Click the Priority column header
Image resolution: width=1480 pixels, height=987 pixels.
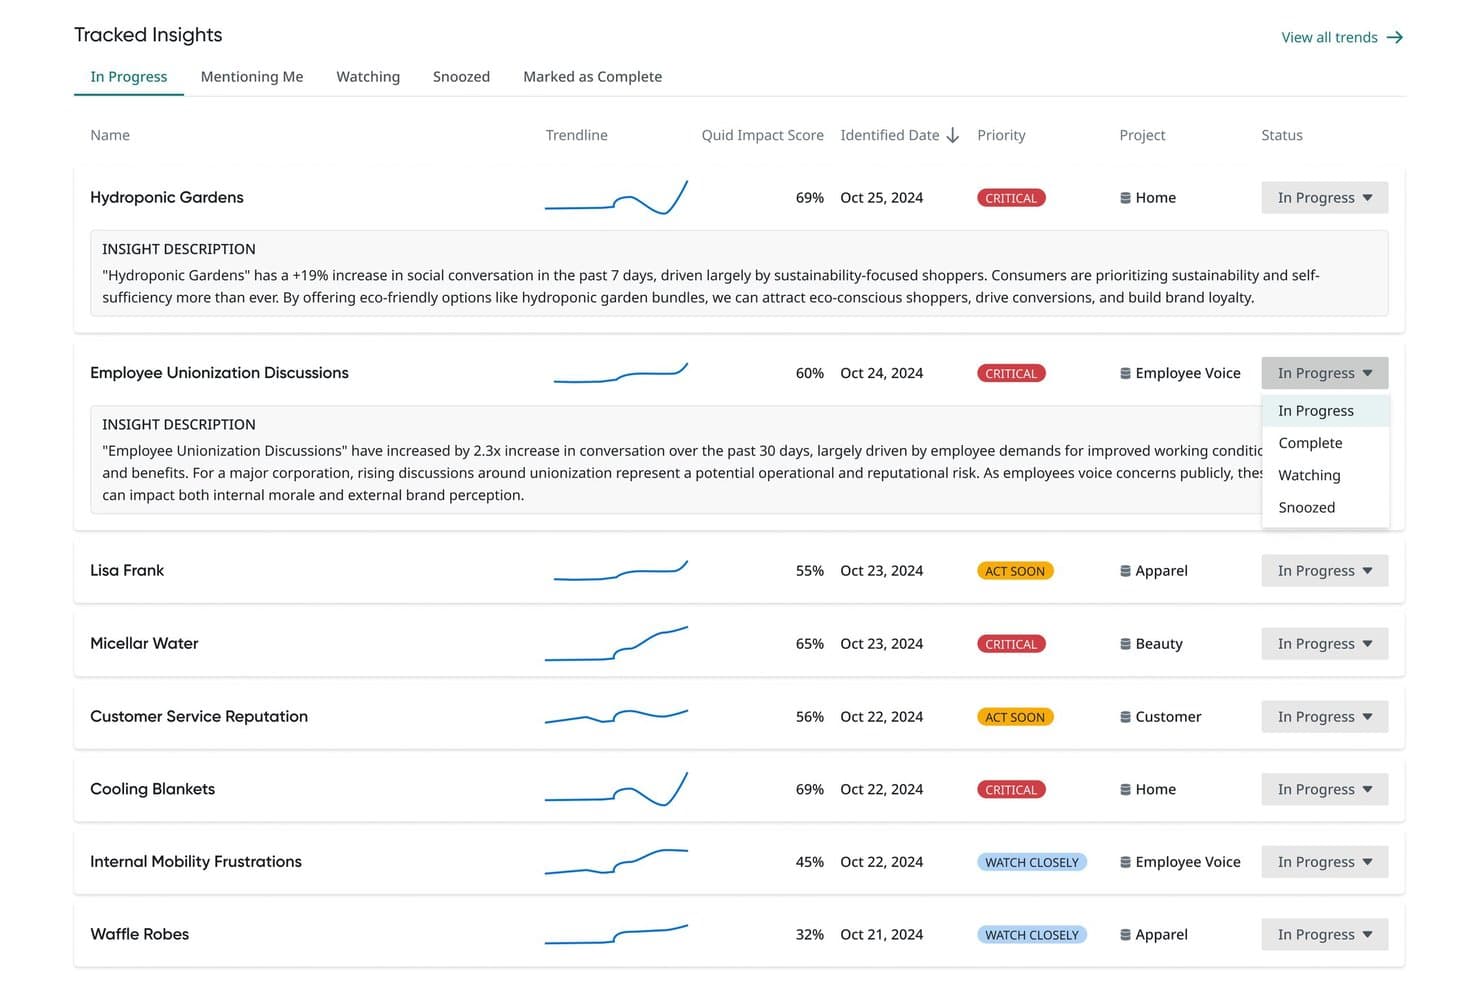(x=1001, y=135)
